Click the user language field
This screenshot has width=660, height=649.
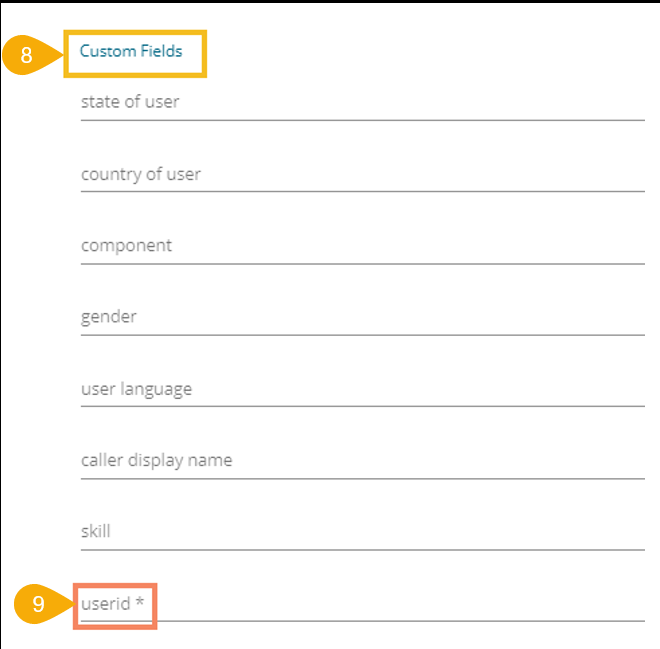[x=362, y=389]
